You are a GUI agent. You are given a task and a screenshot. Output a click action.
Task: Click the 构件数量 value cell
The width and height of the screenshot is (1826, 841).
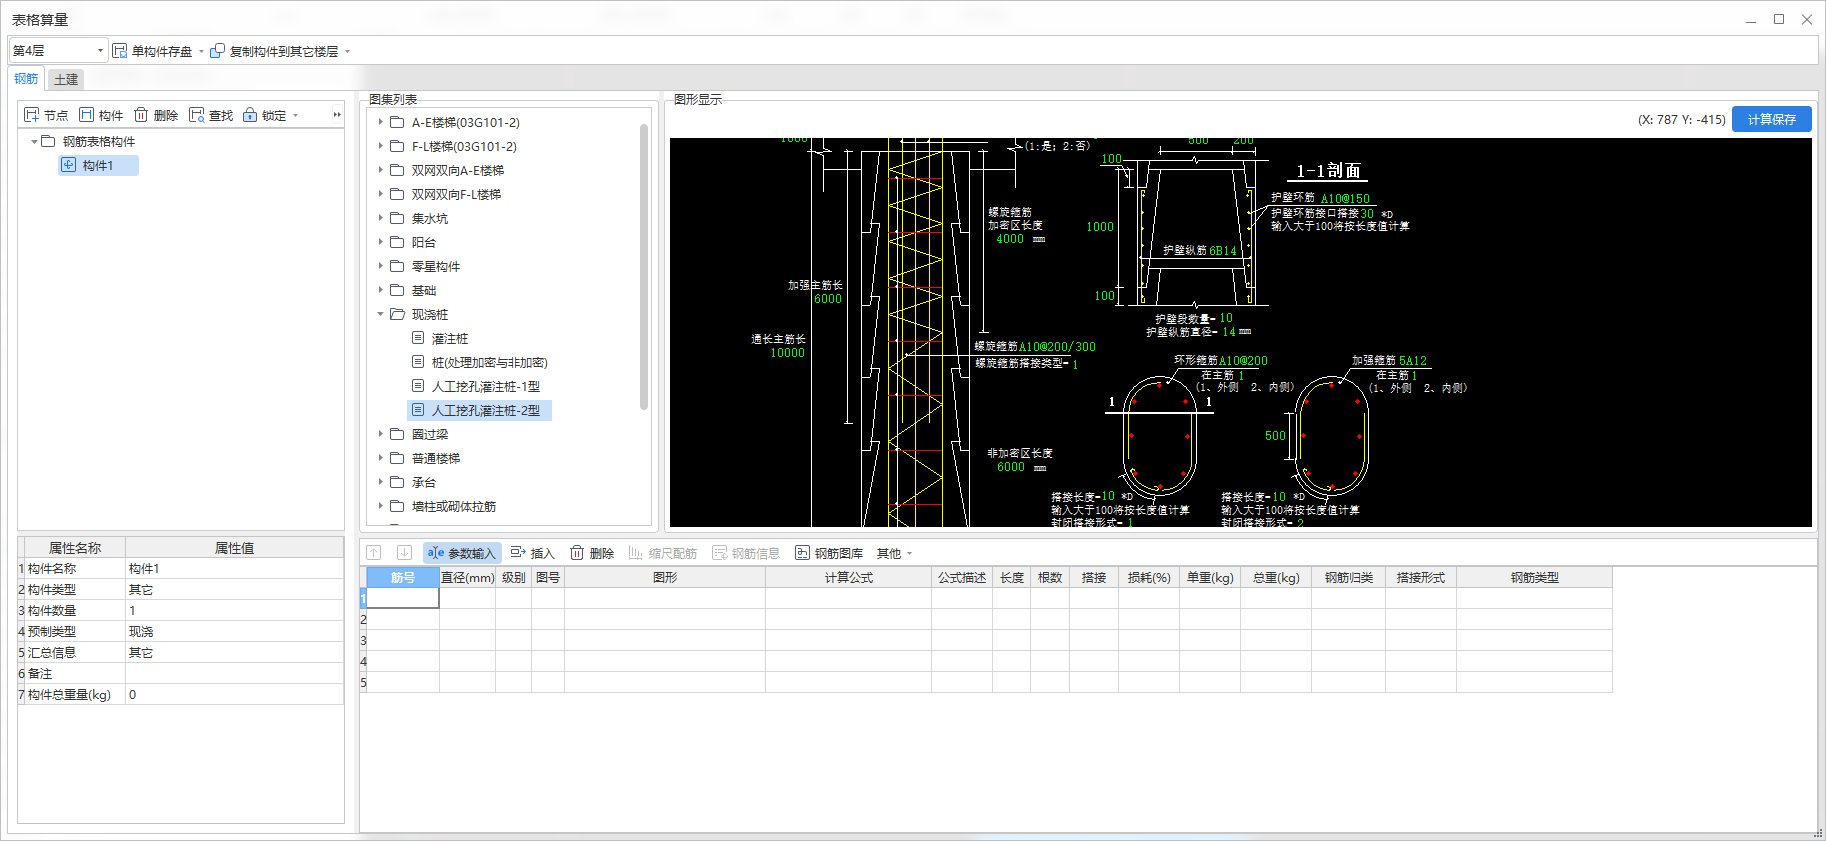click(x=234, y=610)
